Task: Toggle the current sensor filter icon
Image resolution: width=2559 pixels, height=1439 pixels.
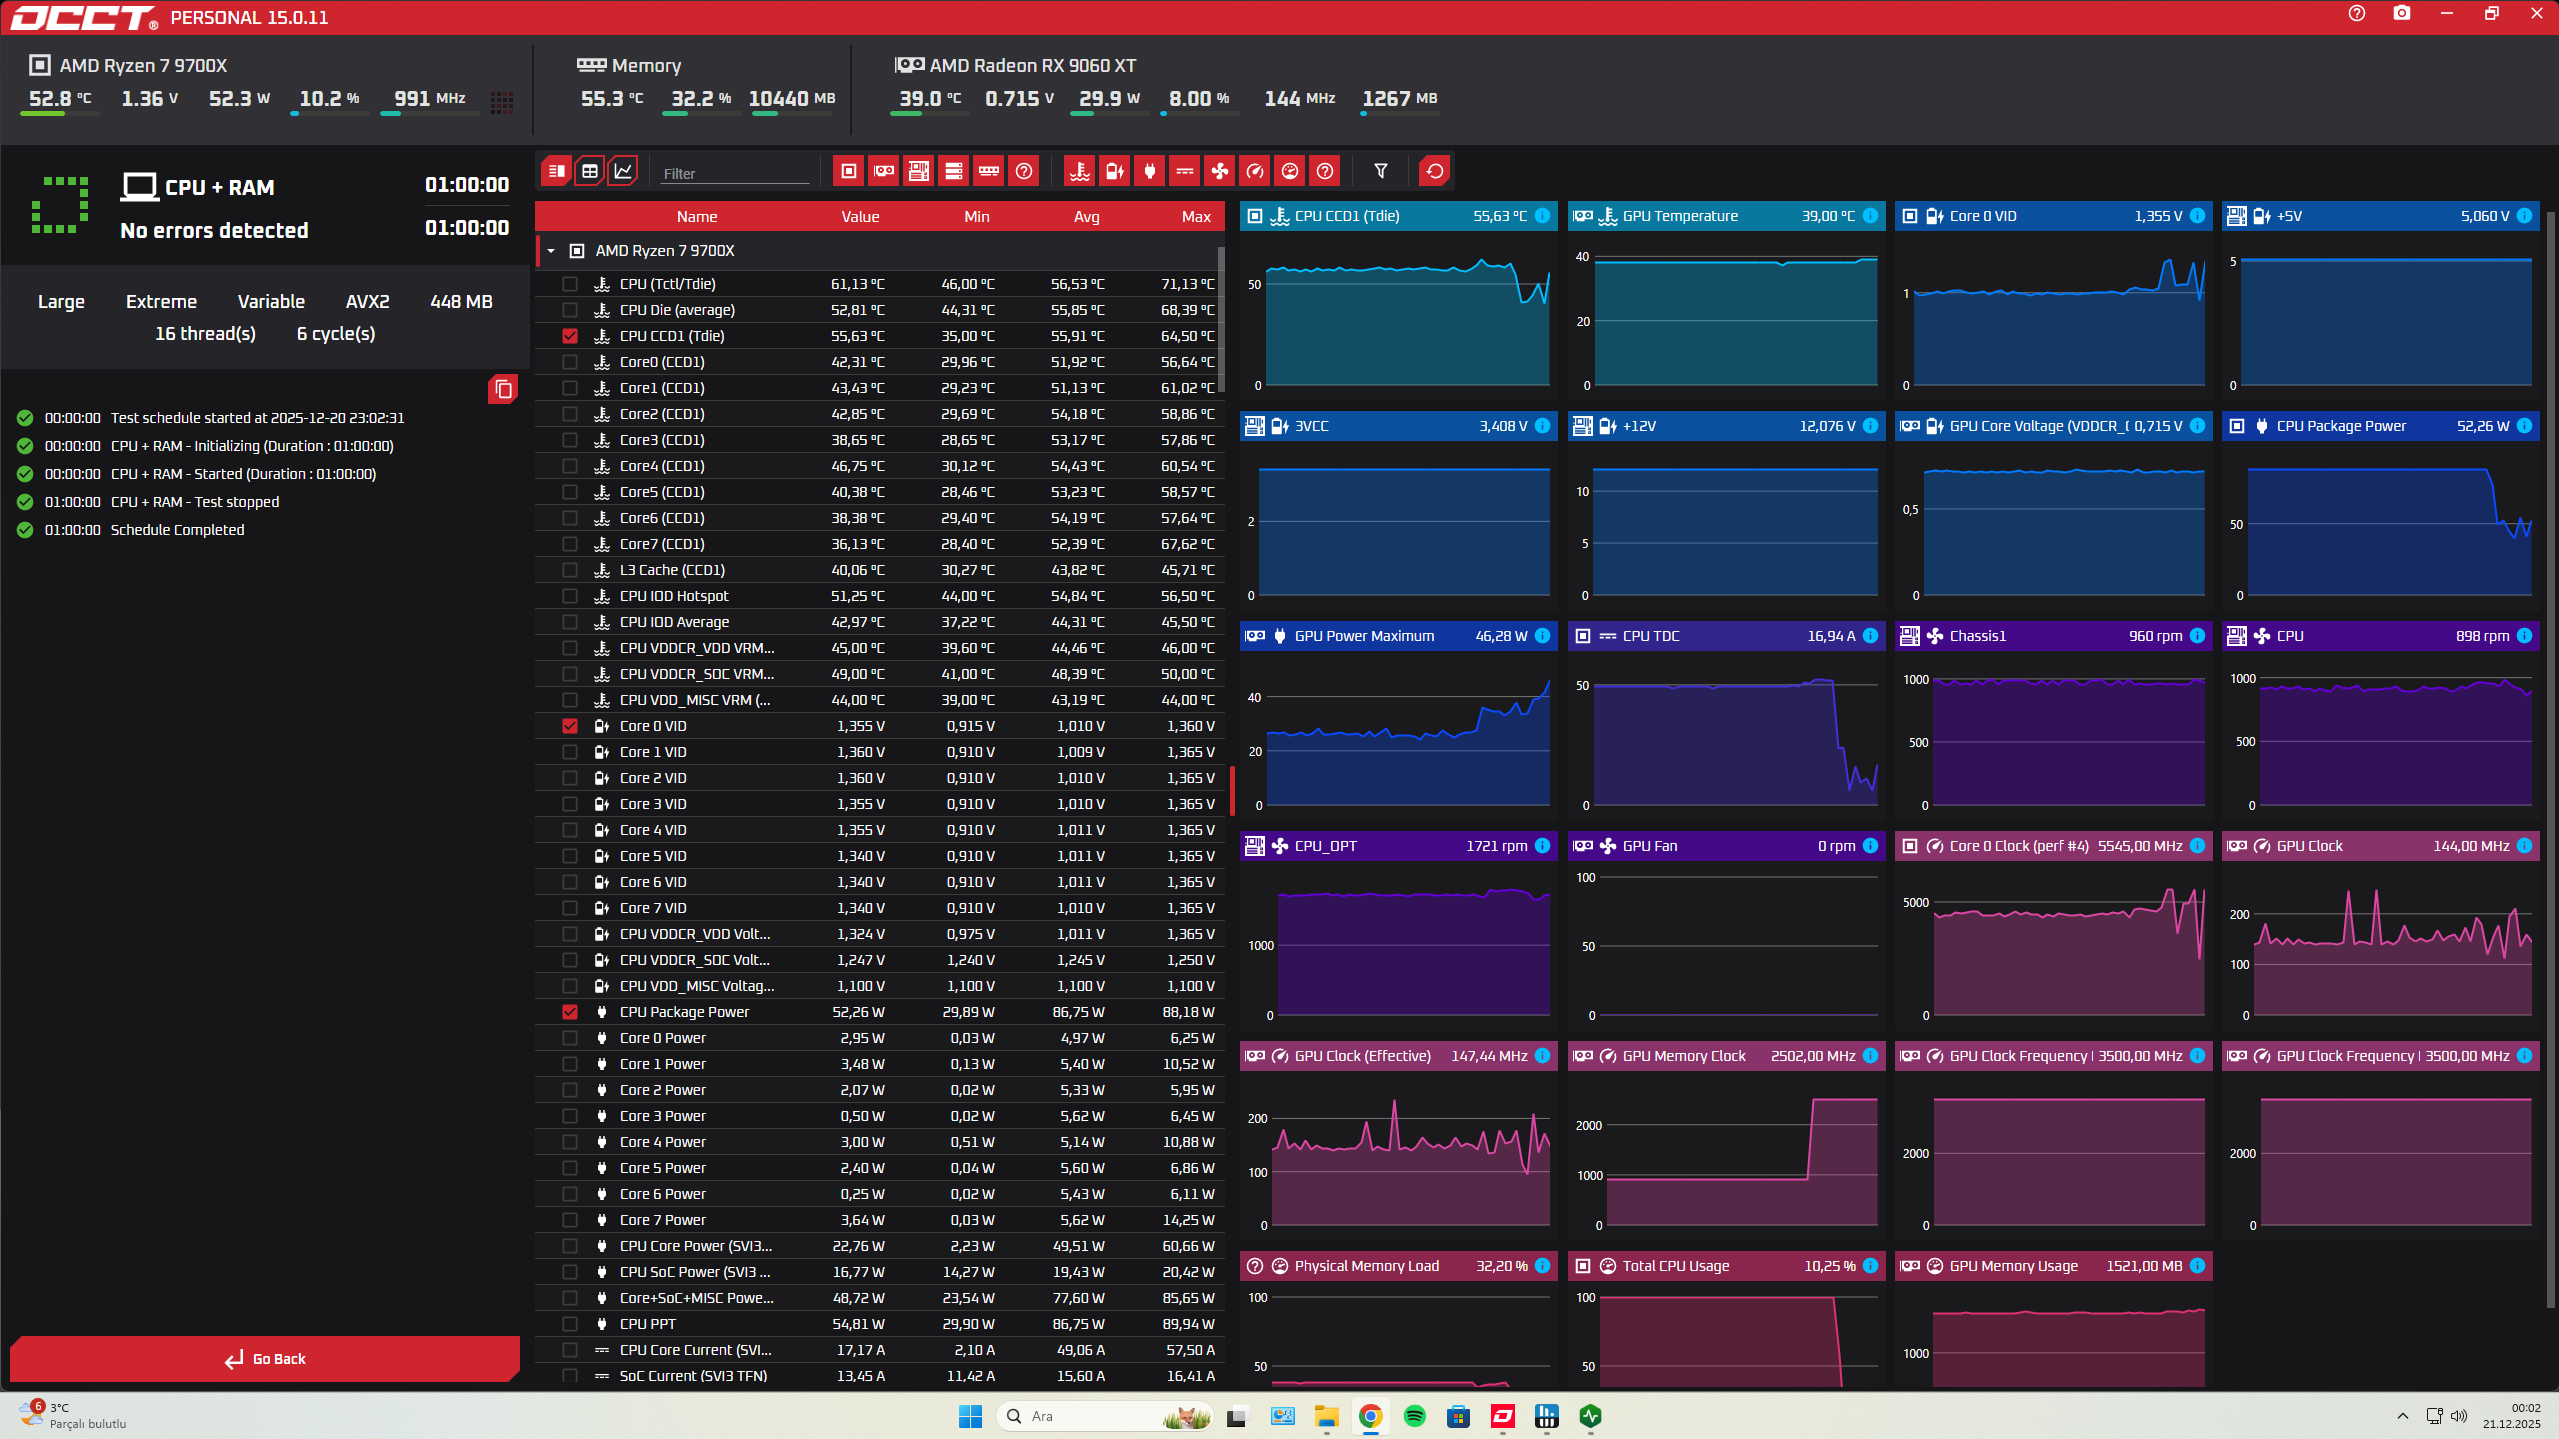Action: [x=1184, y=171]
